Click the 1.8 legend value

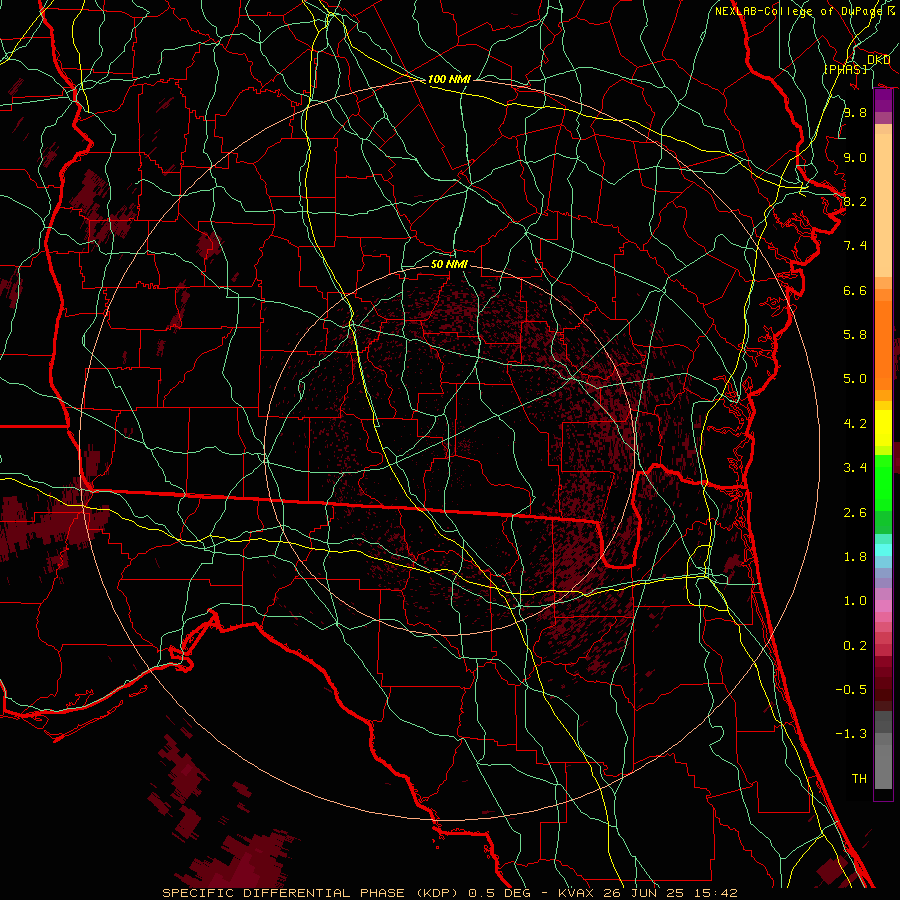(855, 557)
